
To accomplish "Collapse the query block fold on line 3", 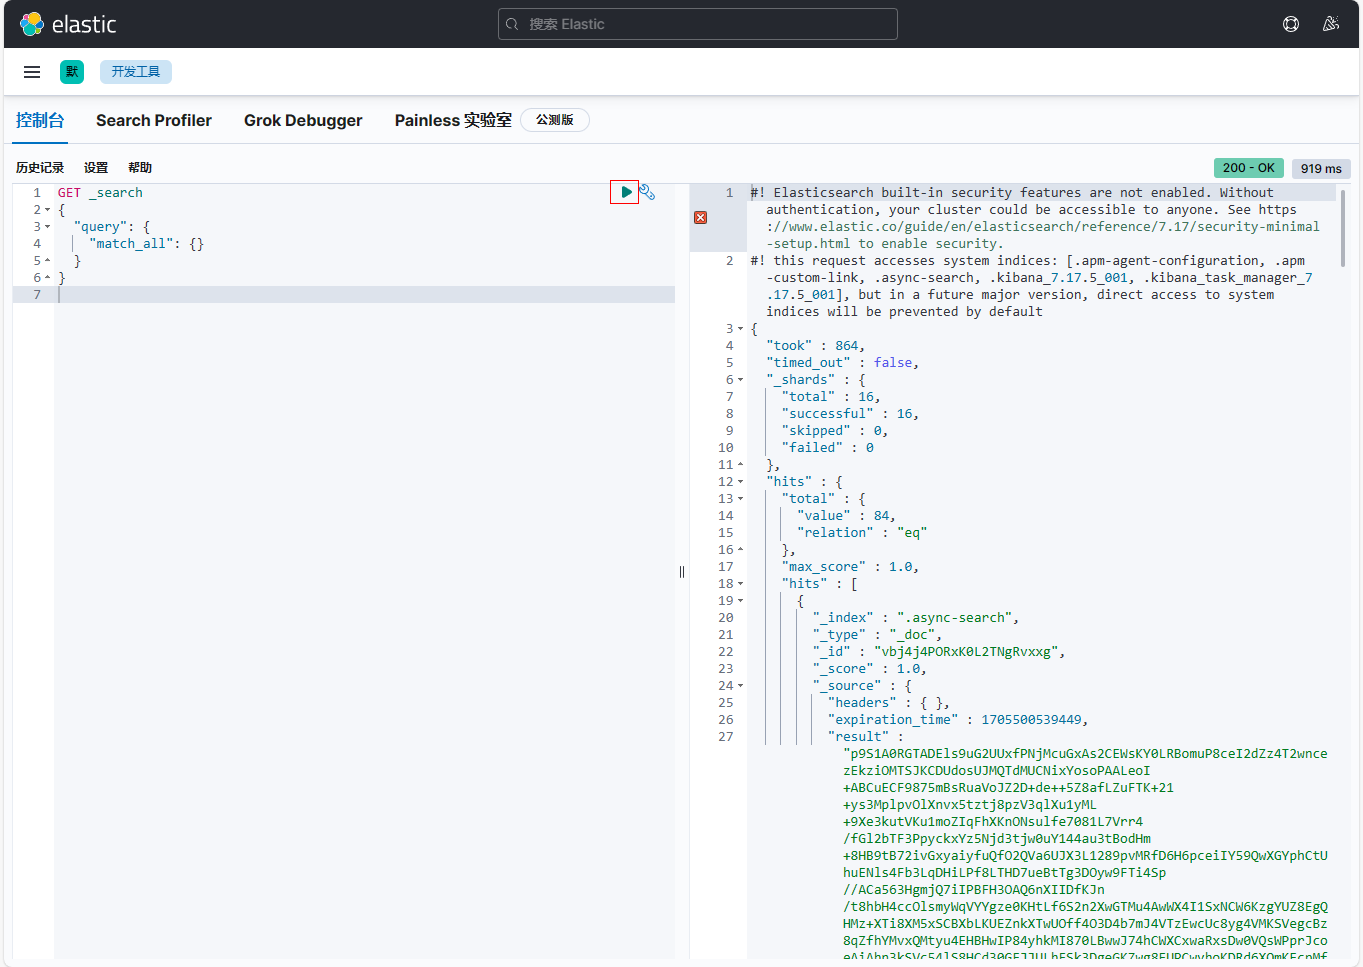I will click(47, 227).
